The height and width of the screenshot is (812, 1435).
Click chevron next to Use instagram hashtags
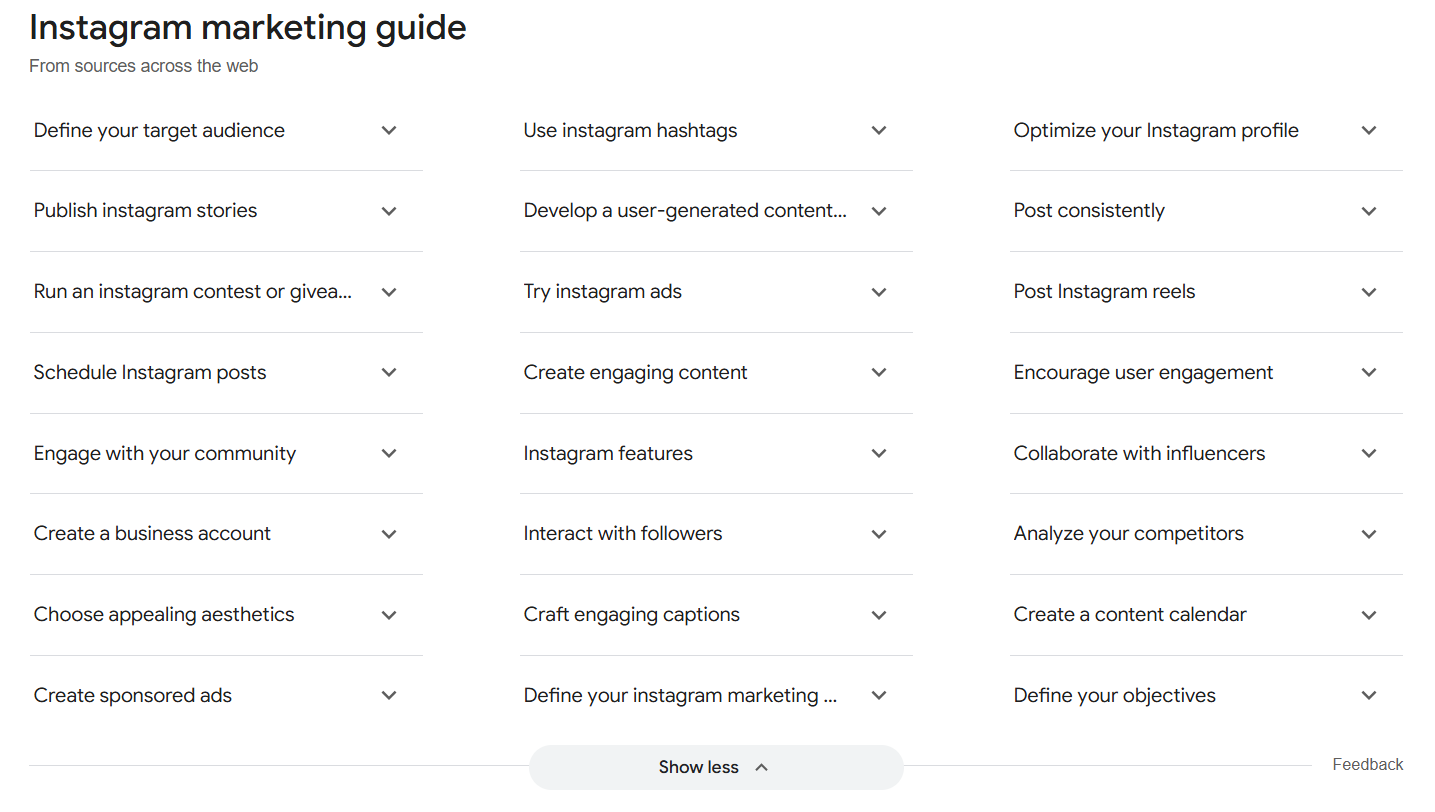[879, 131]
